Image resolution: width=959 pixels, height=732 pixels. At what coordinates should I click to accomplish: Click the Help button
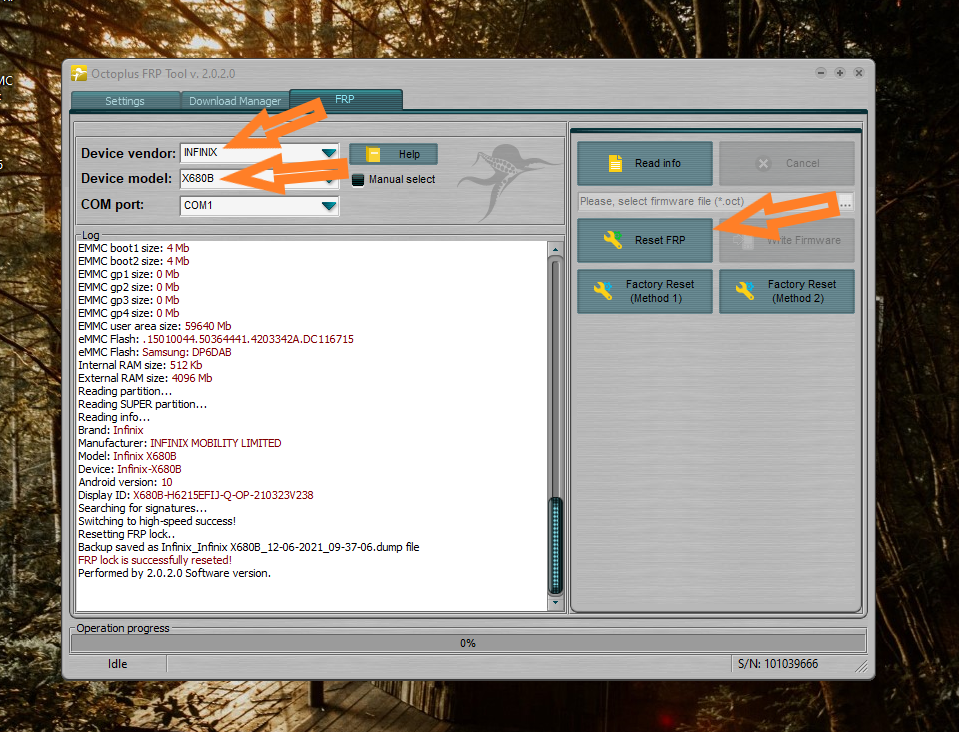click(x=393, y=154)
